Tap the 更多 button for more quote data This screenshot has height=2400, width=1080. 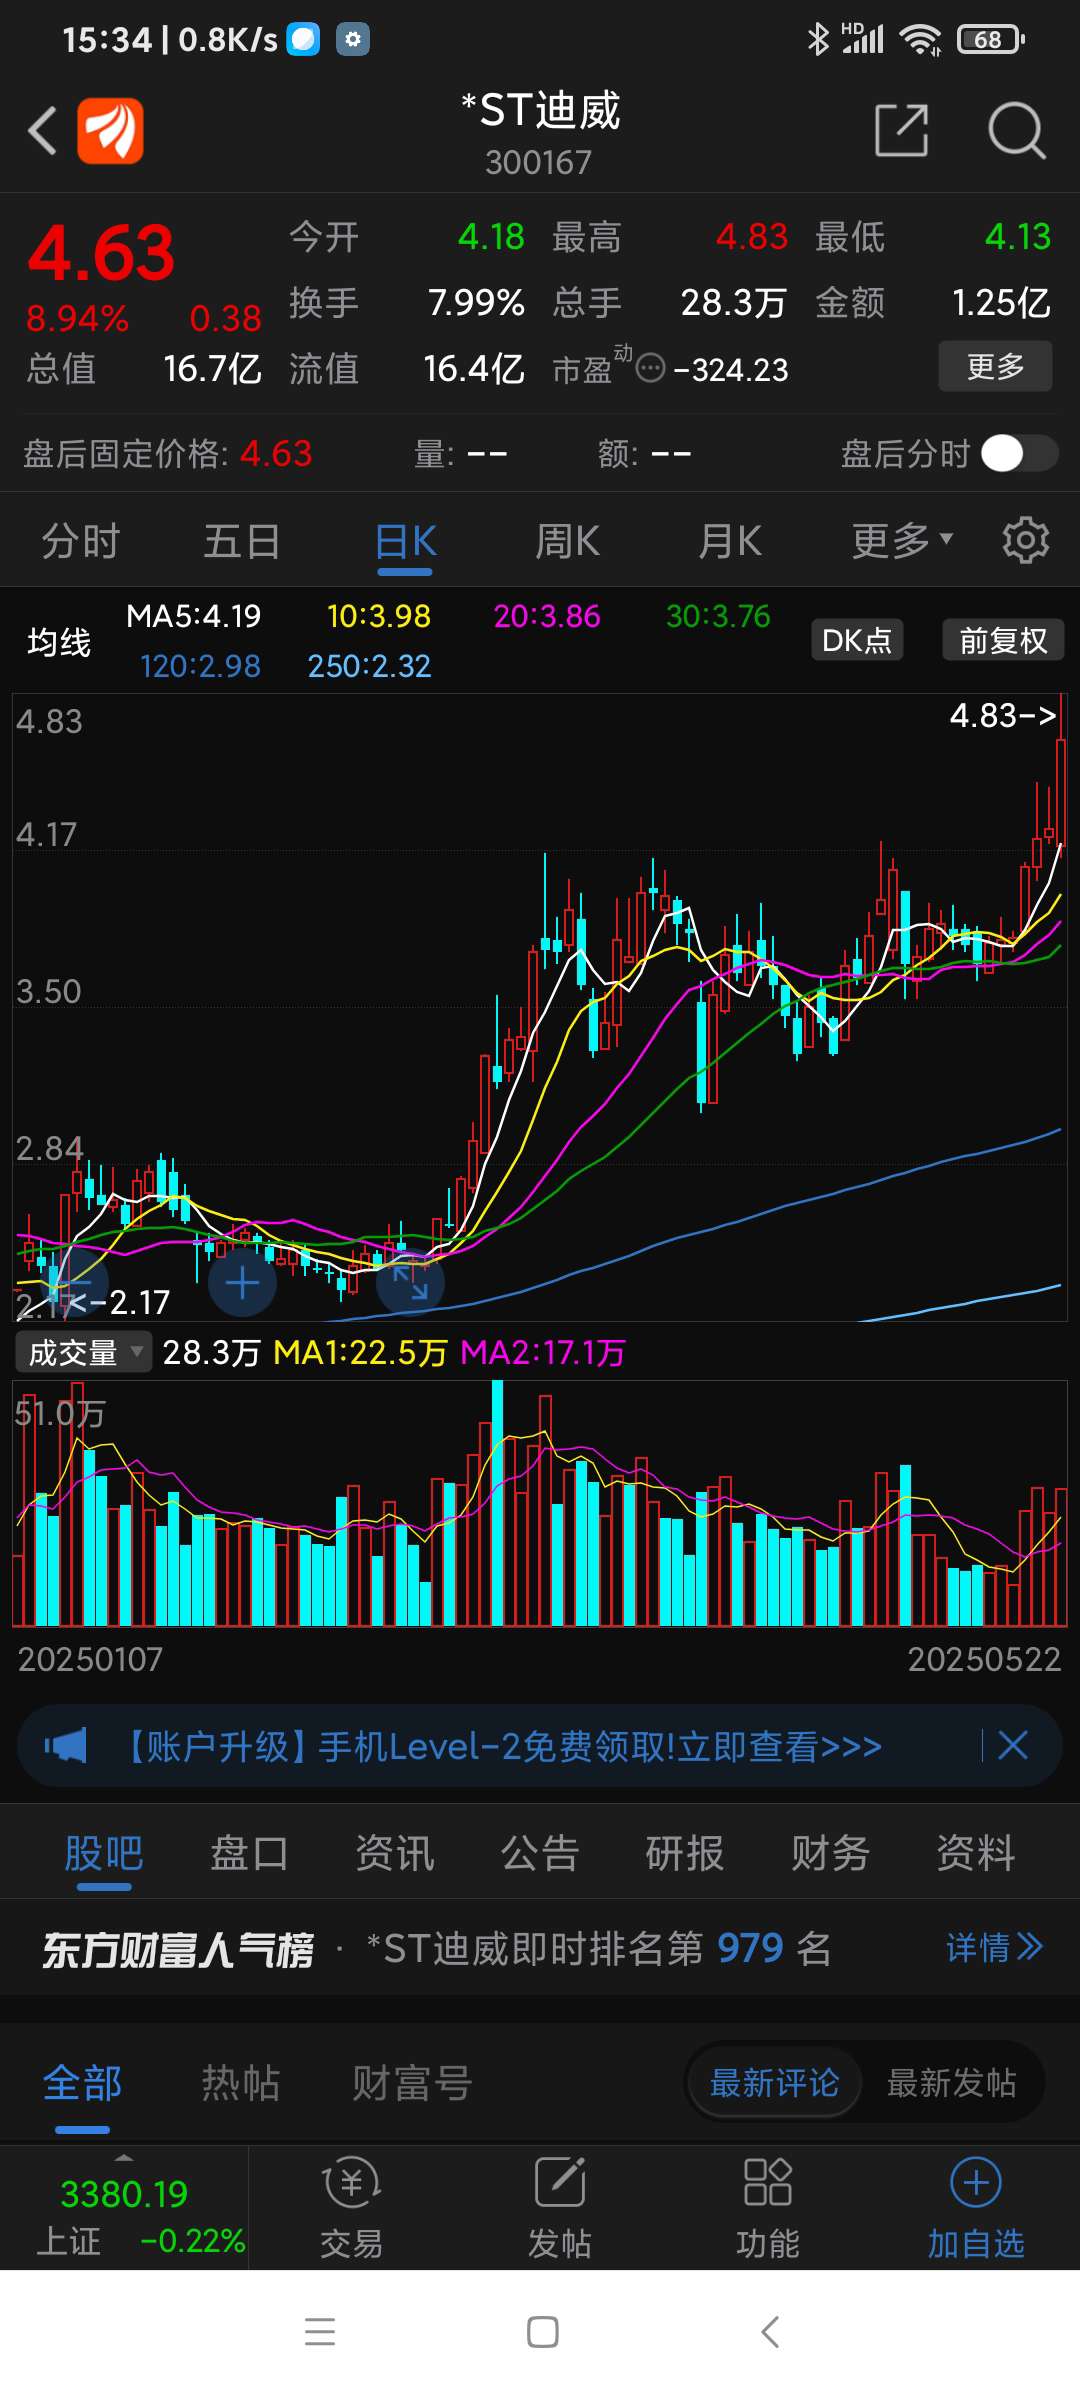(x=995, y=366)
